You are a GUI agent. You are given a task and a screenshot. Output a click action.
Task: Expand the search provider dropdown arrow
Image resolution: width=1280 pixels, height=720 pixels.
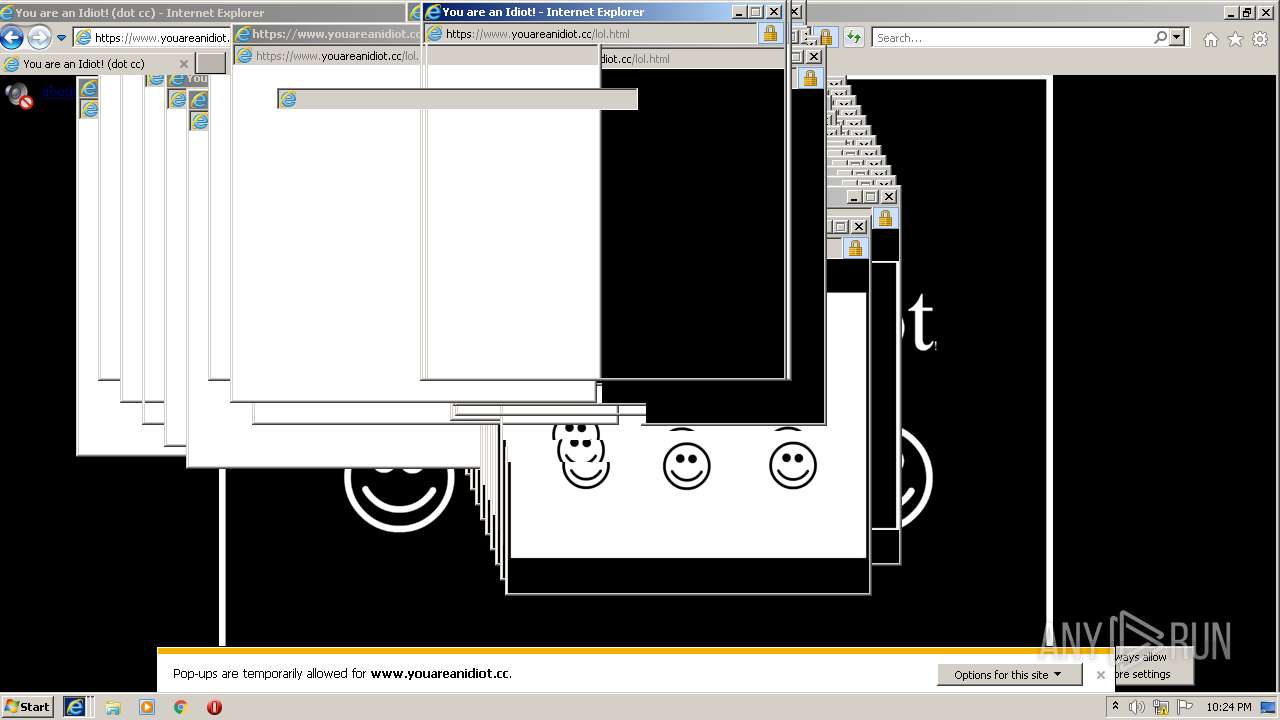(x=1177, y=37)
